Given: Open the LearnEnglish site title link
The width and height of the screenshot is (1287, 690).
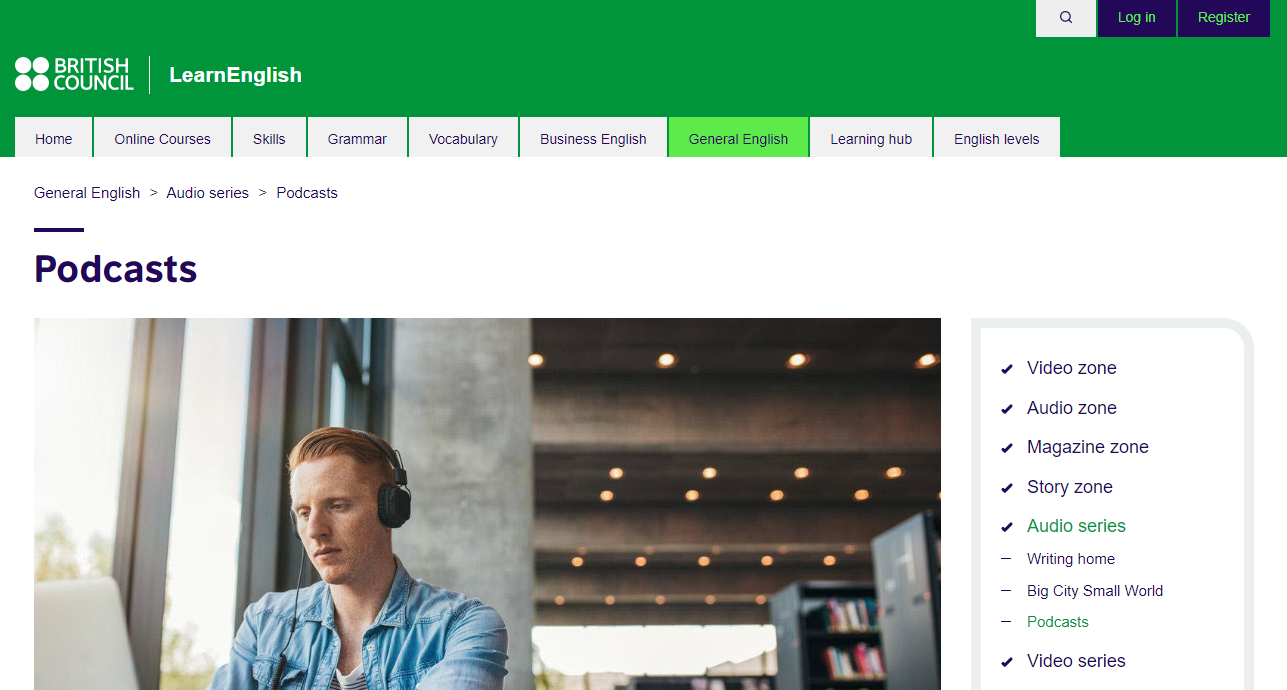Looking at the screenshot, I should point(235,75).
